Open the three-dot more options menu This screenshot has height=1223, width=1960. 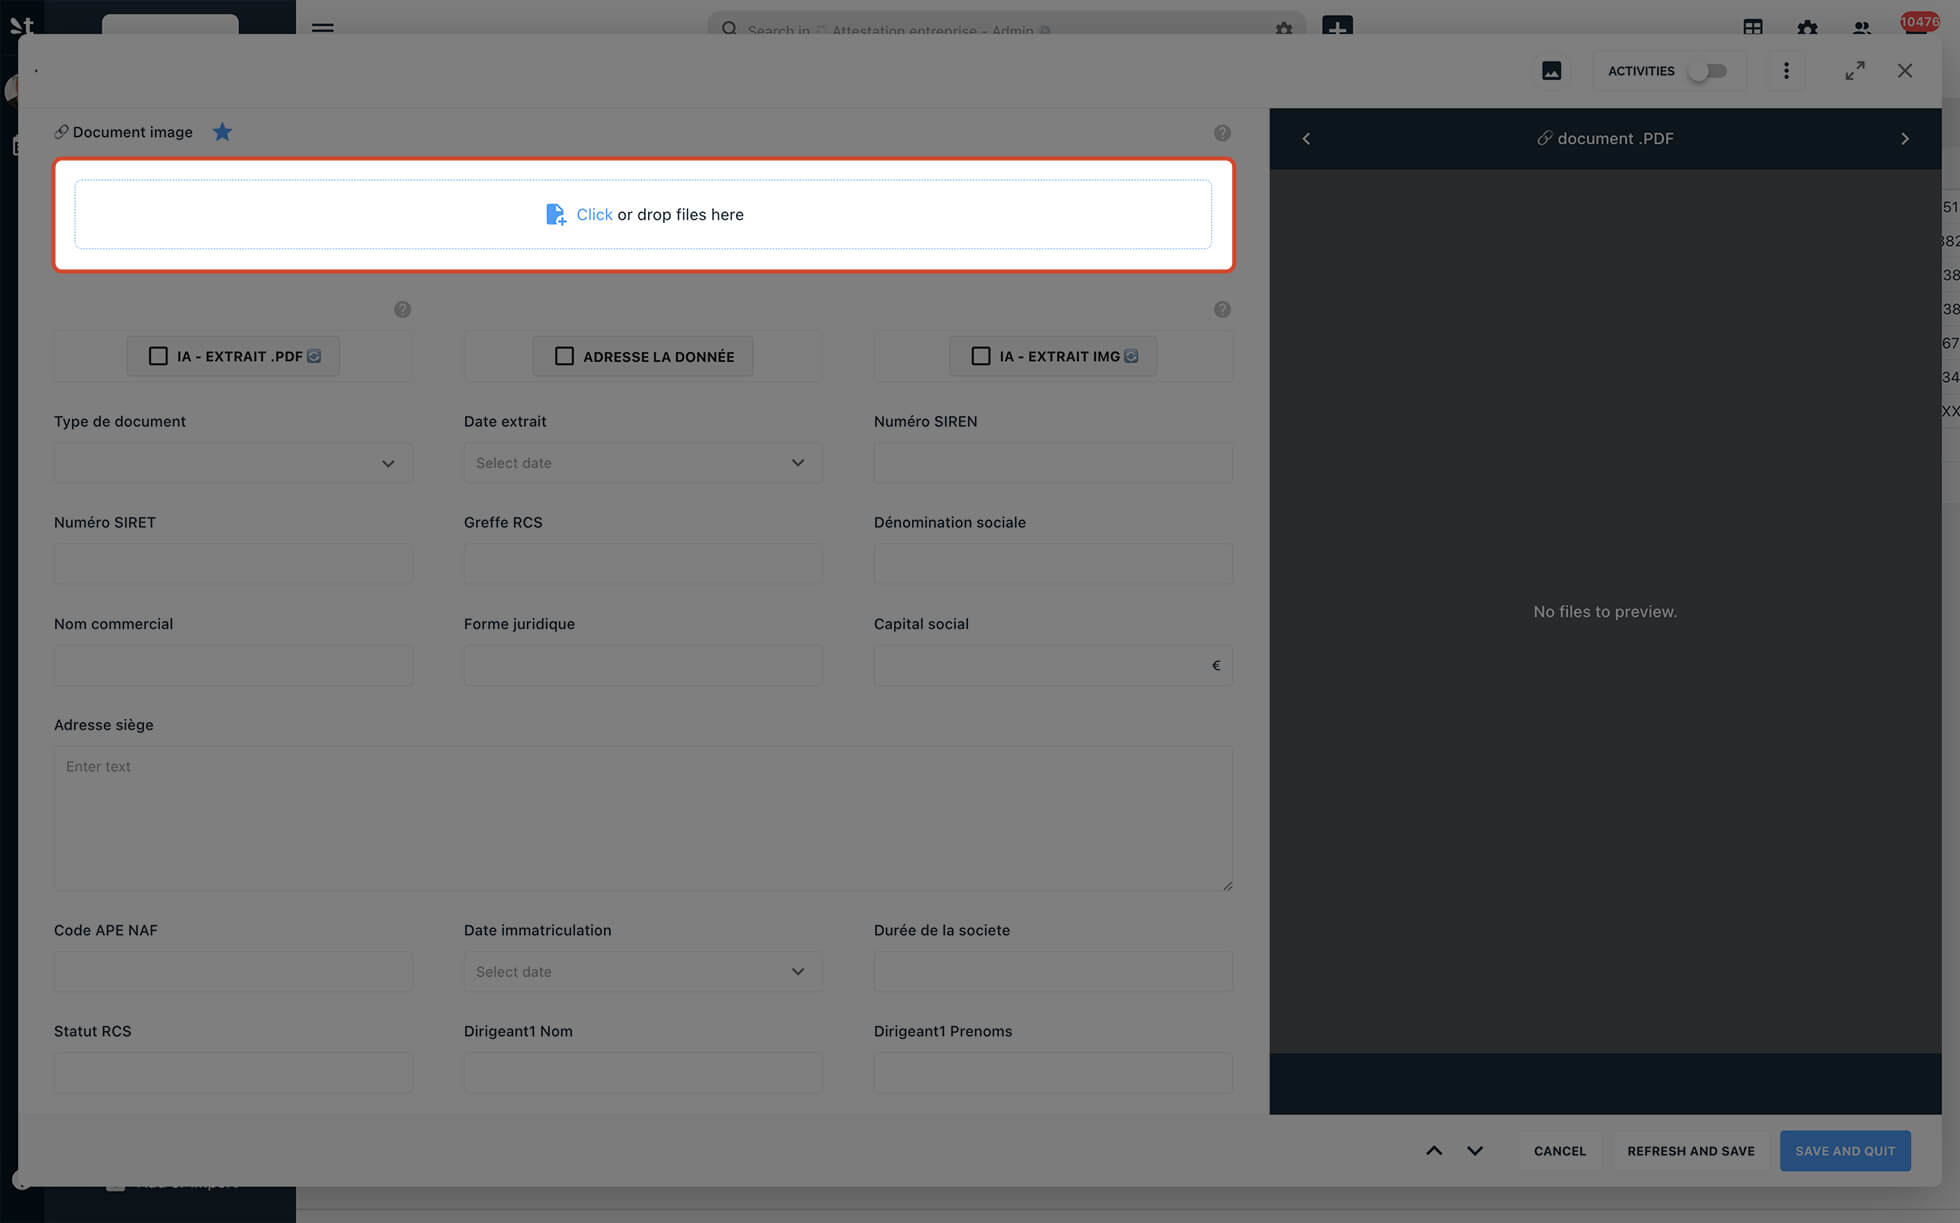[1786, 71]
